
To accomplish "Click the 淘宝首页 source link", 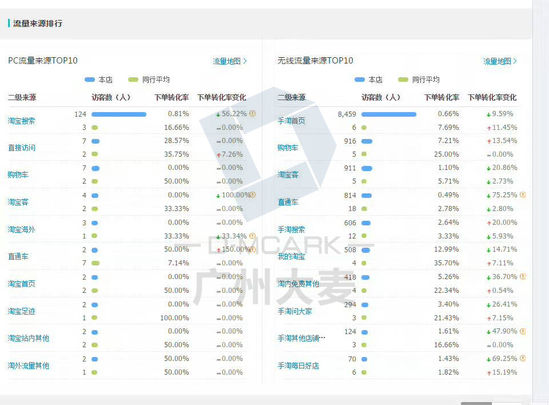I will coord(21,284).
